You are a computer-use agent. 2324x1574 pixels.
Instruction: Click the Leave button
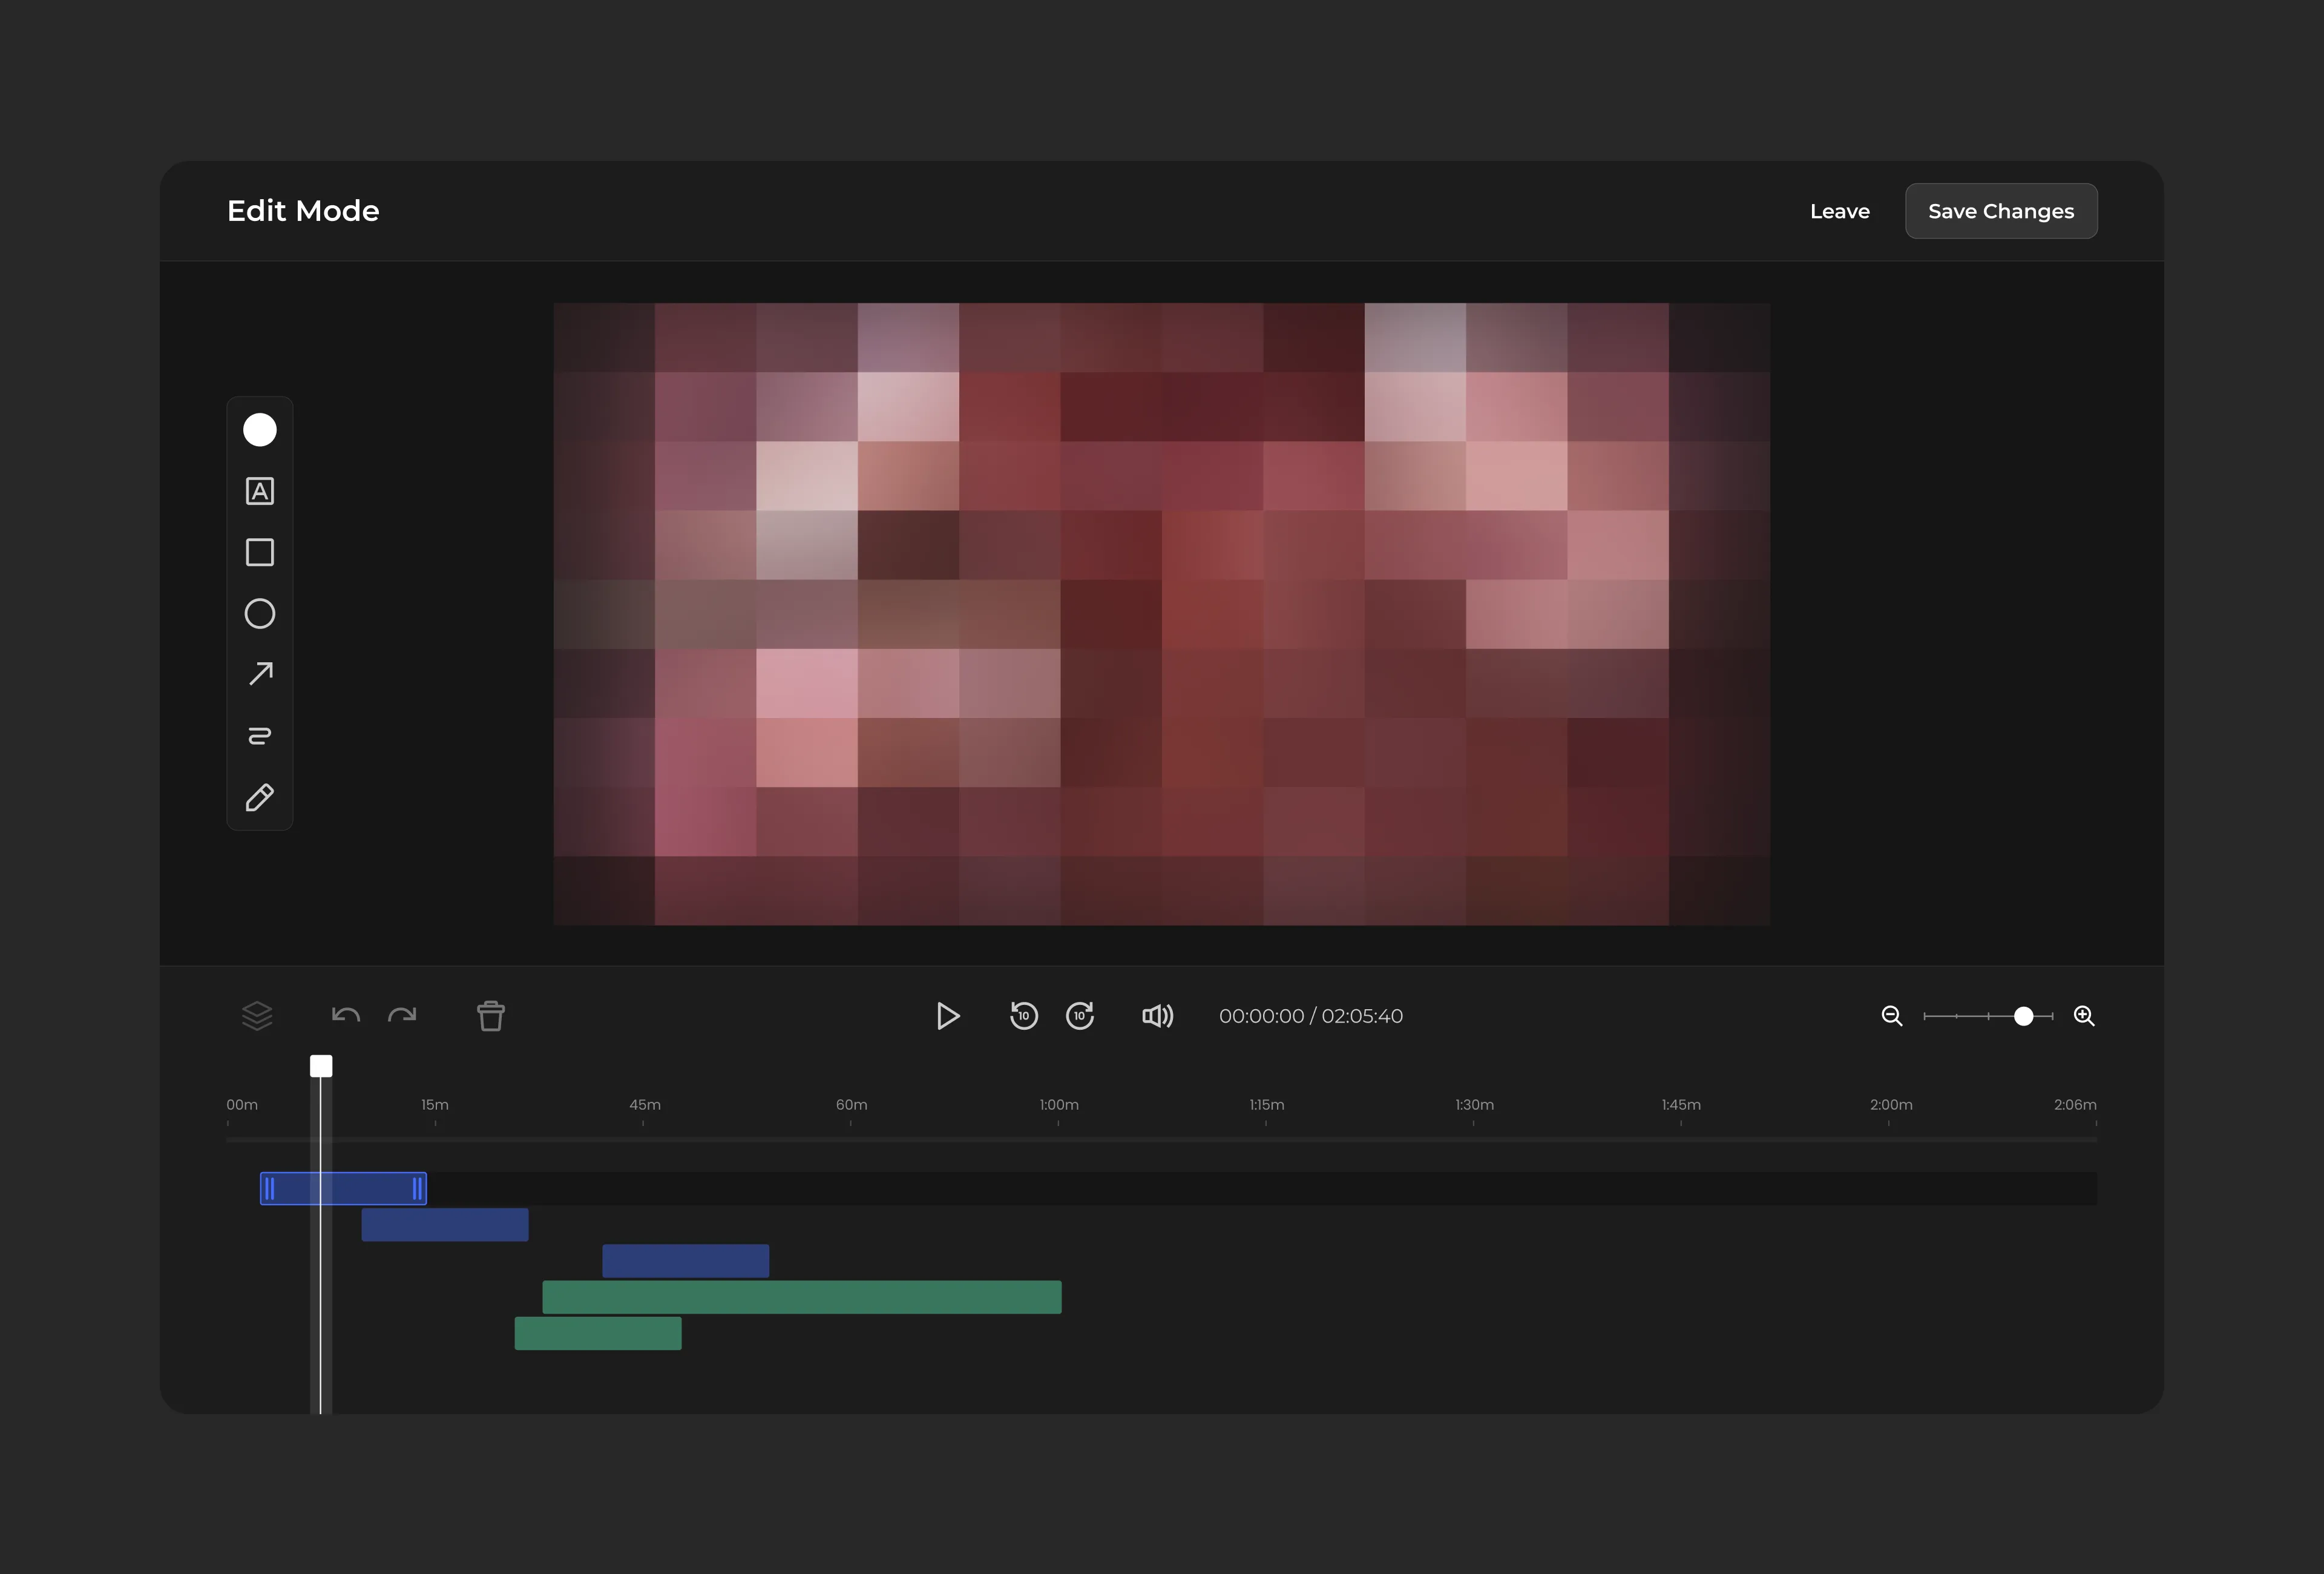coord(1839,211)
